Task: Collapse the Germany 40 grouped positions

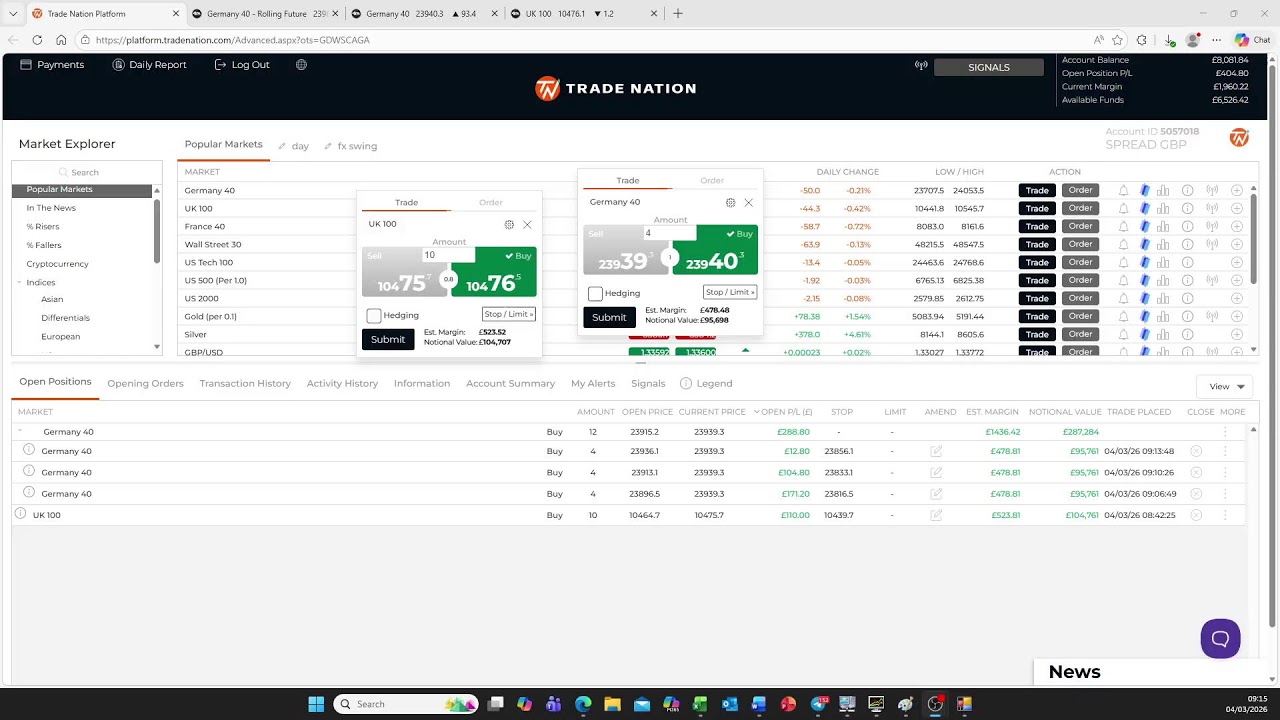Action: [x=20, y=430]
